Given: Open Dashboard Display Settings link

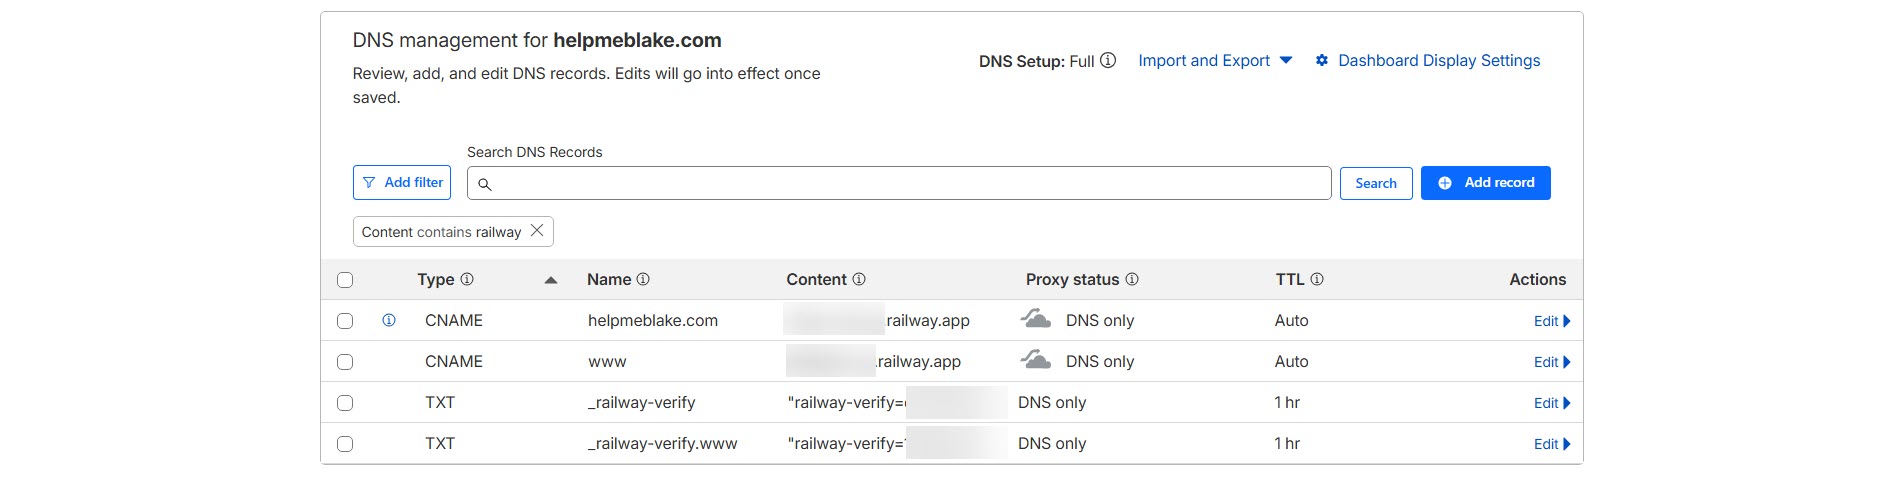Looking at the screenshot, I should point(1439,60).
